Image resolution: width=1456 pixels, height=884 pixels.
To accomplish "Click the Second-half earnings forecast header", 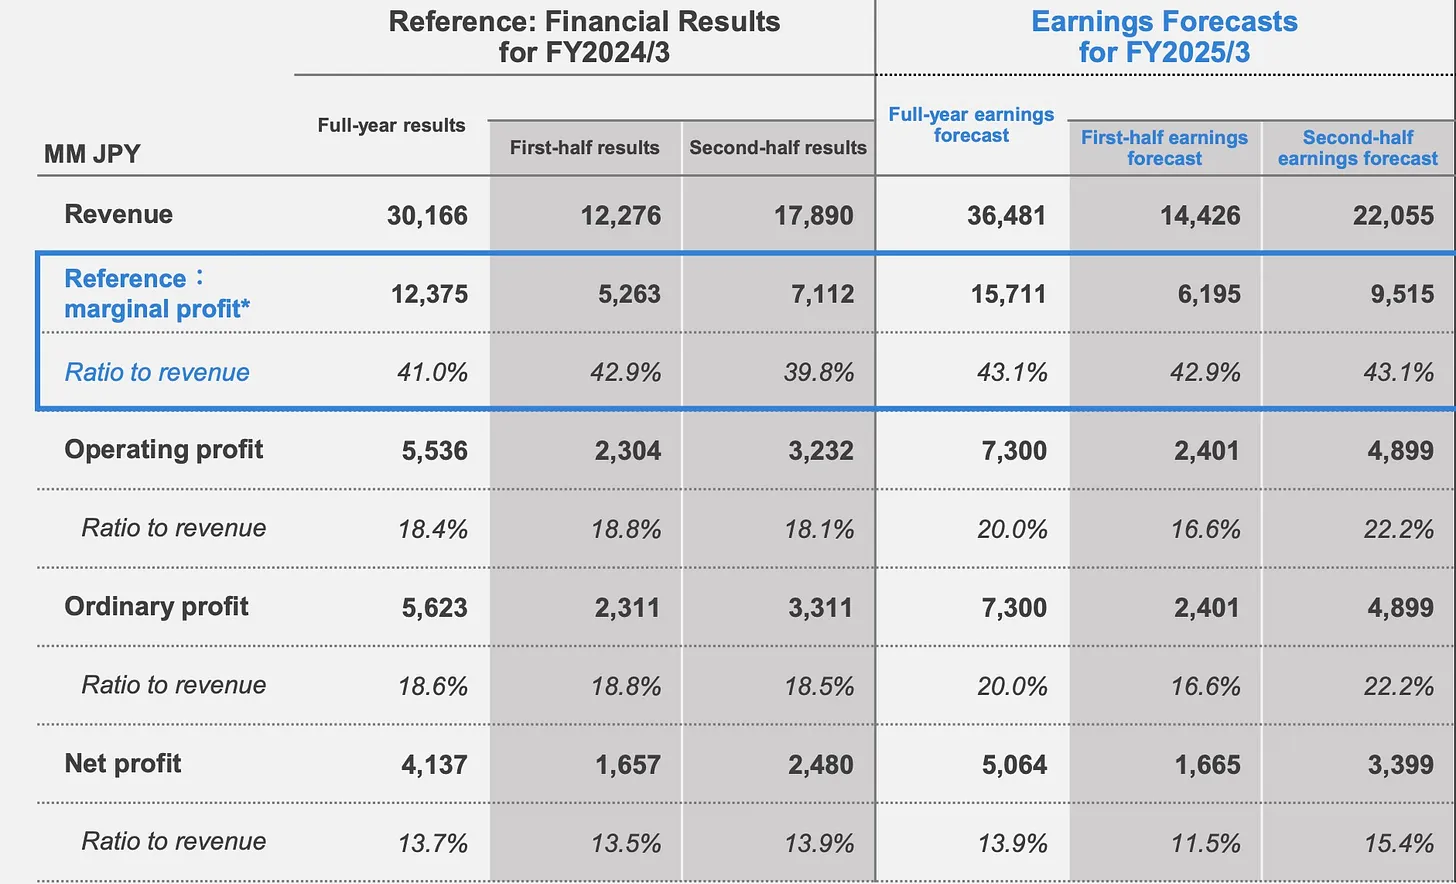I will pos(1357,148).
